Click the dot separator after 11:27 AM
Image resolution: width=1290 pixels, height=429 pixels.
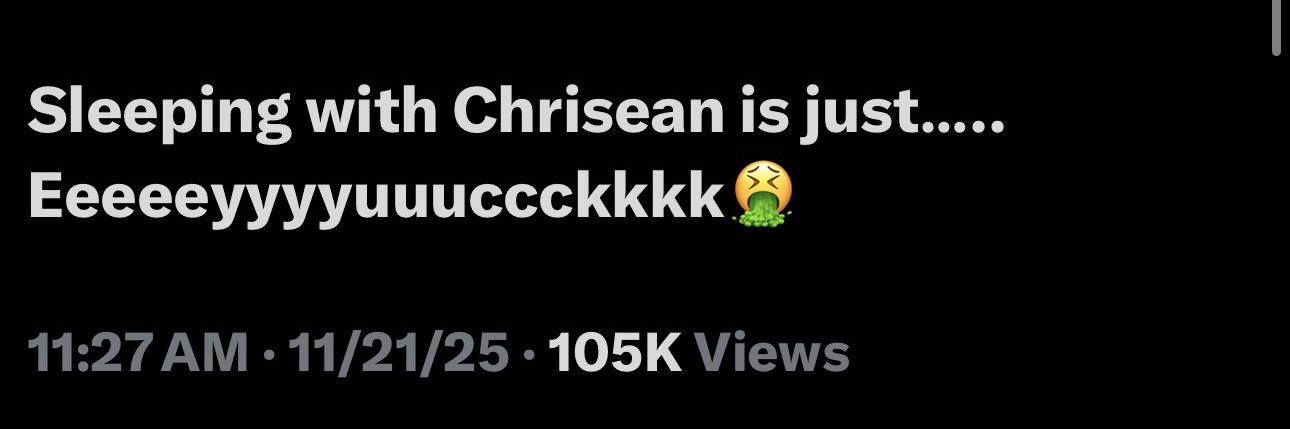coord(267,354)
